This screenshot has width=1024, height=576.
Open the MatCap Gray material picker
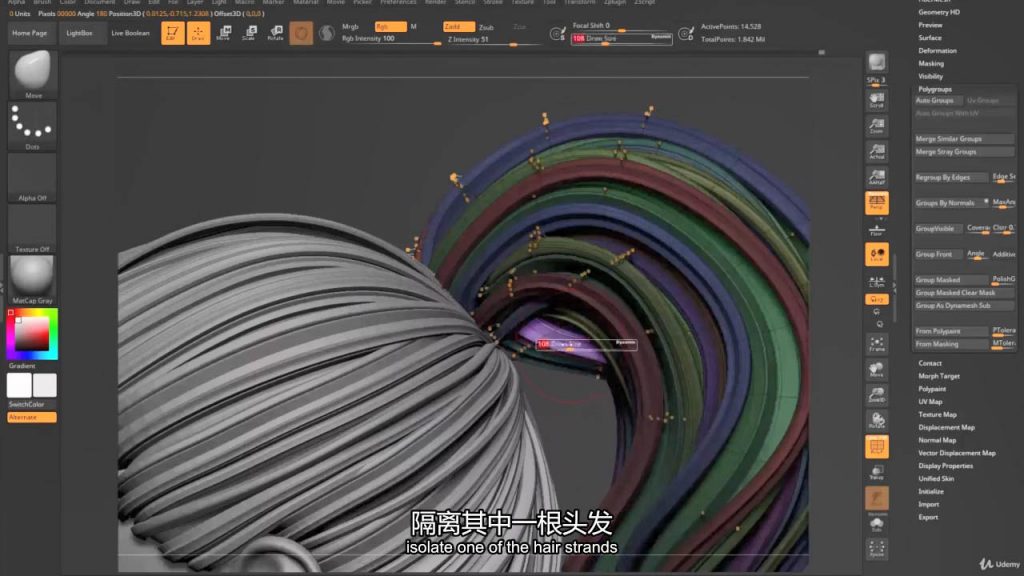click(32, 279)
